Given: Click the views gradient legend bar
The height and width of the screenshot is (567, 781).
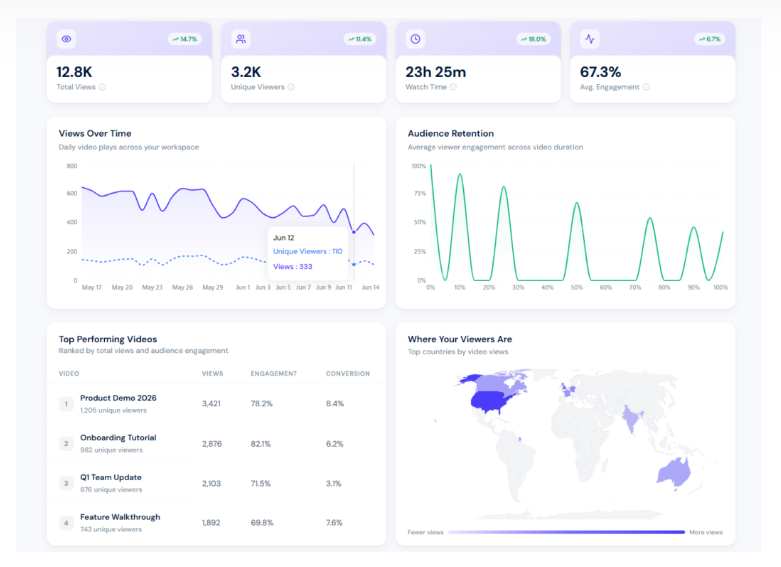Looking at the screenshot, I should tap(566, 532).
